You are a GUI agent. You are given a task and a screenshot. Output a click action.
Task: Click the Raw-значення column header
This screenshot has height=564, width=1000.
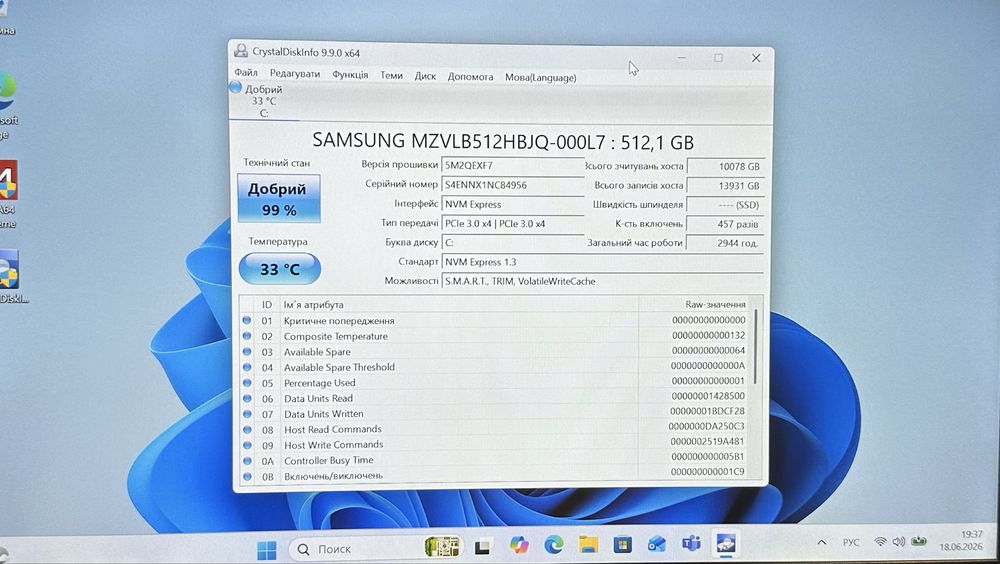(x=694, y=305)
